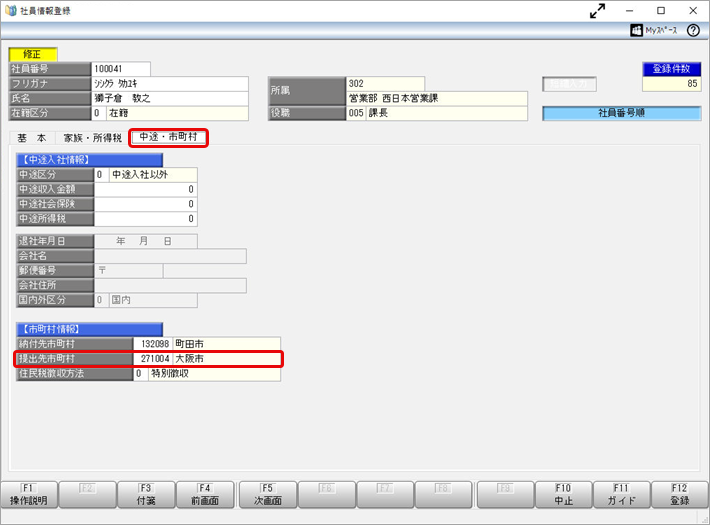Go to previous screen with F4 前画面

[x=205, y=495]
